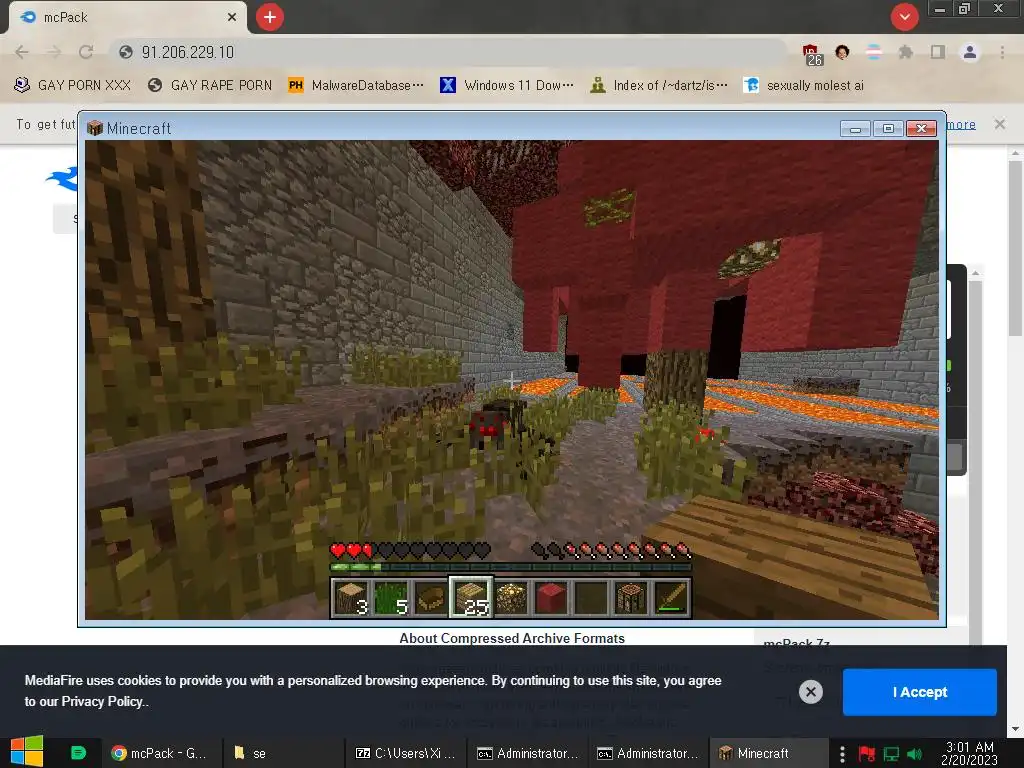The image size is (1024, 768).
Task: Click the clock showing 3:01 AM
Action: pyautogui.click(x=970, y=753)
